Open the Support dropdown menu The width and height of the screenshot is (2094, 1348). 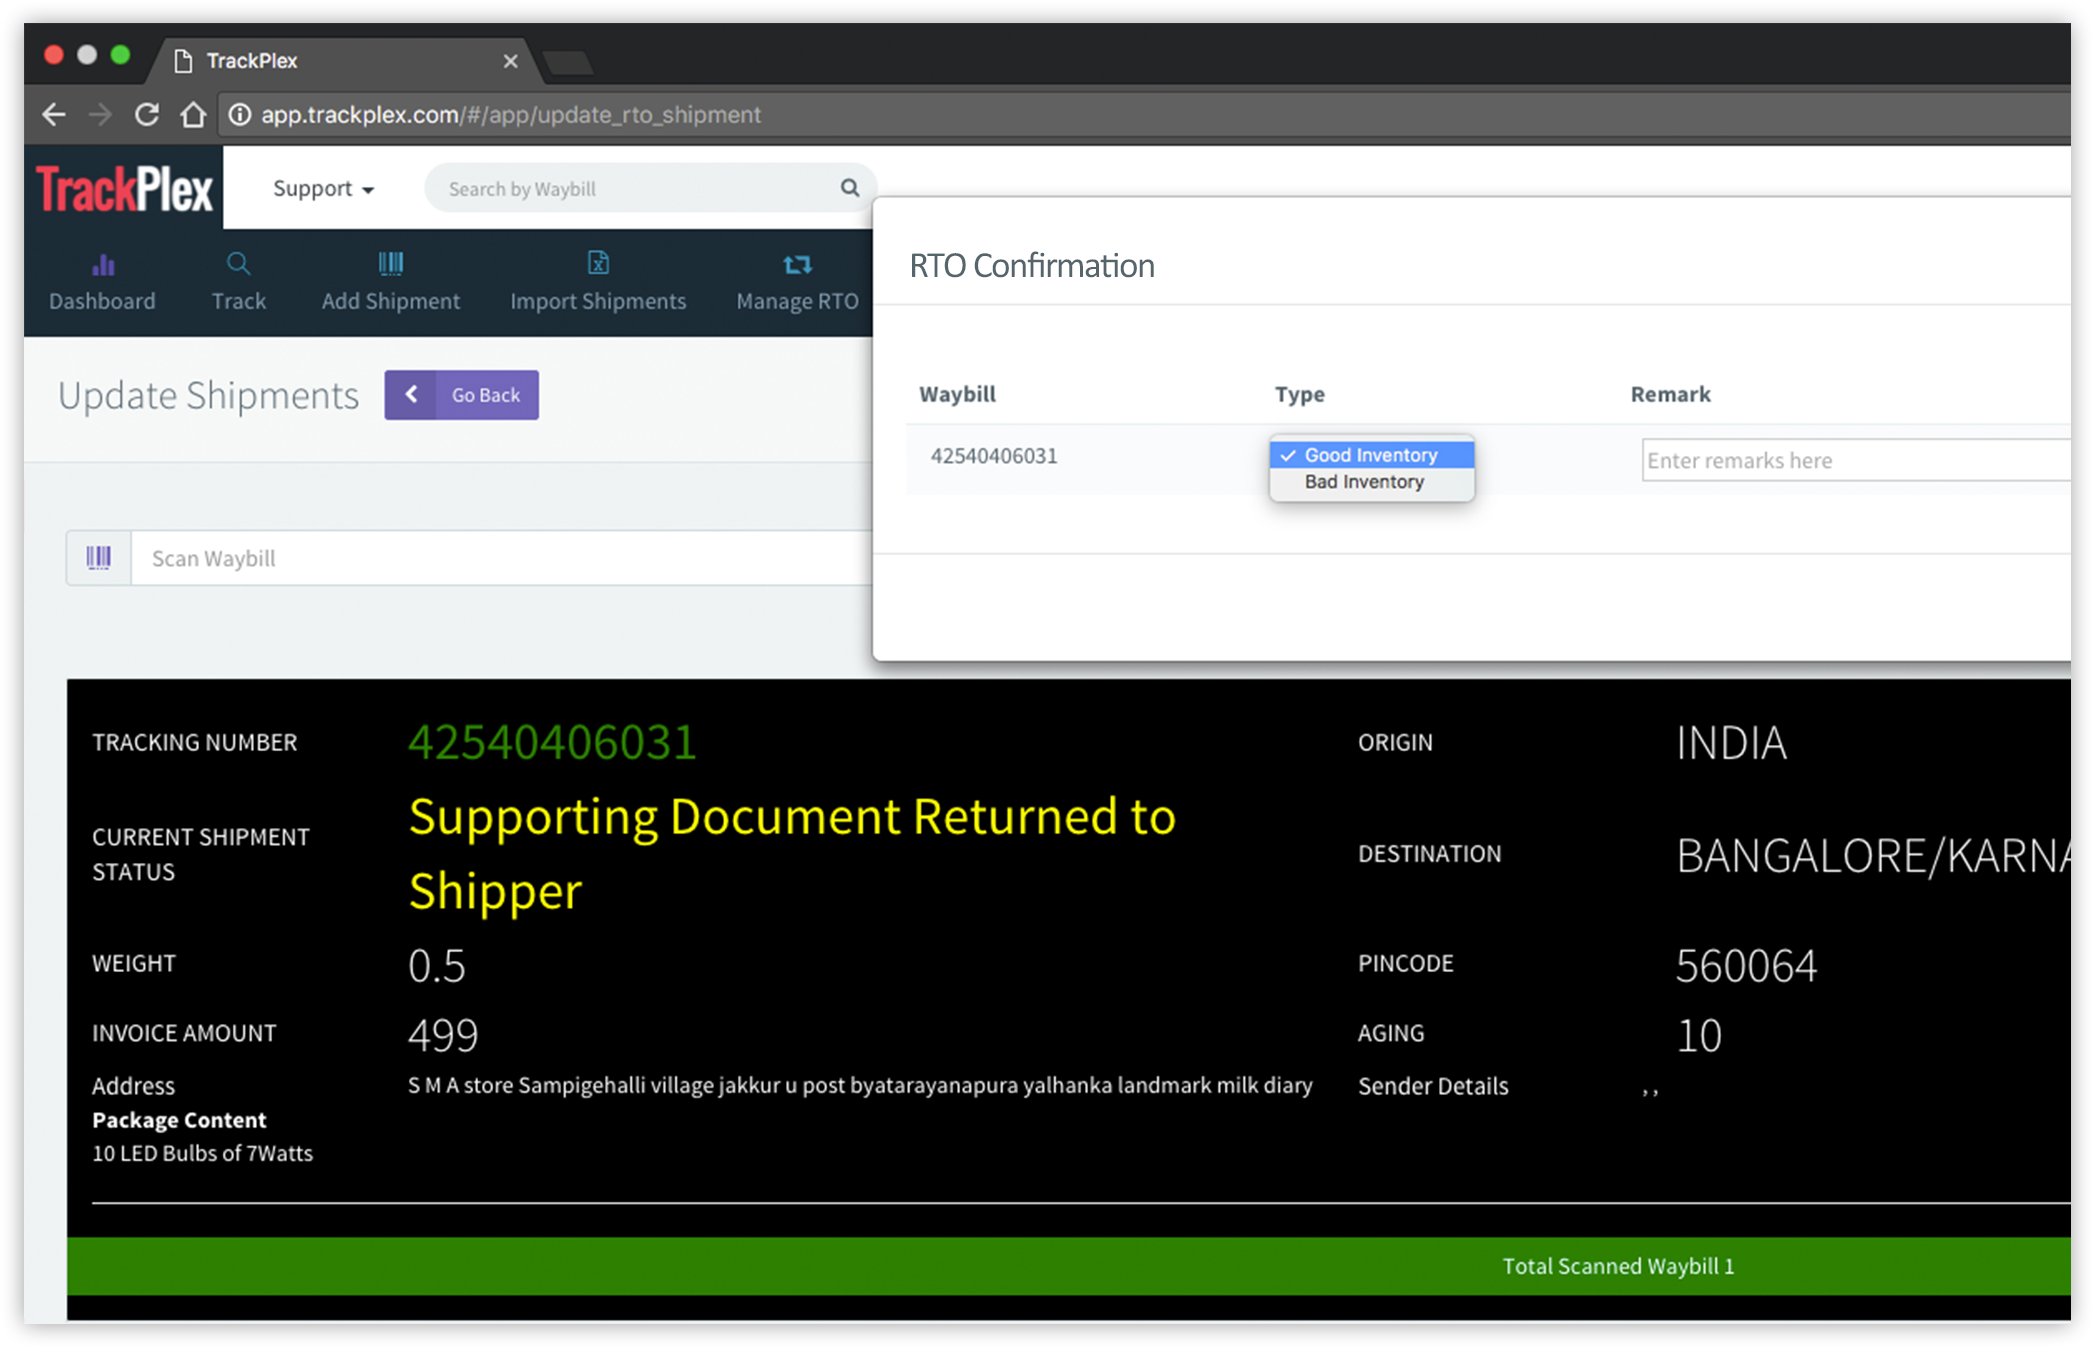tap(322, 188)
